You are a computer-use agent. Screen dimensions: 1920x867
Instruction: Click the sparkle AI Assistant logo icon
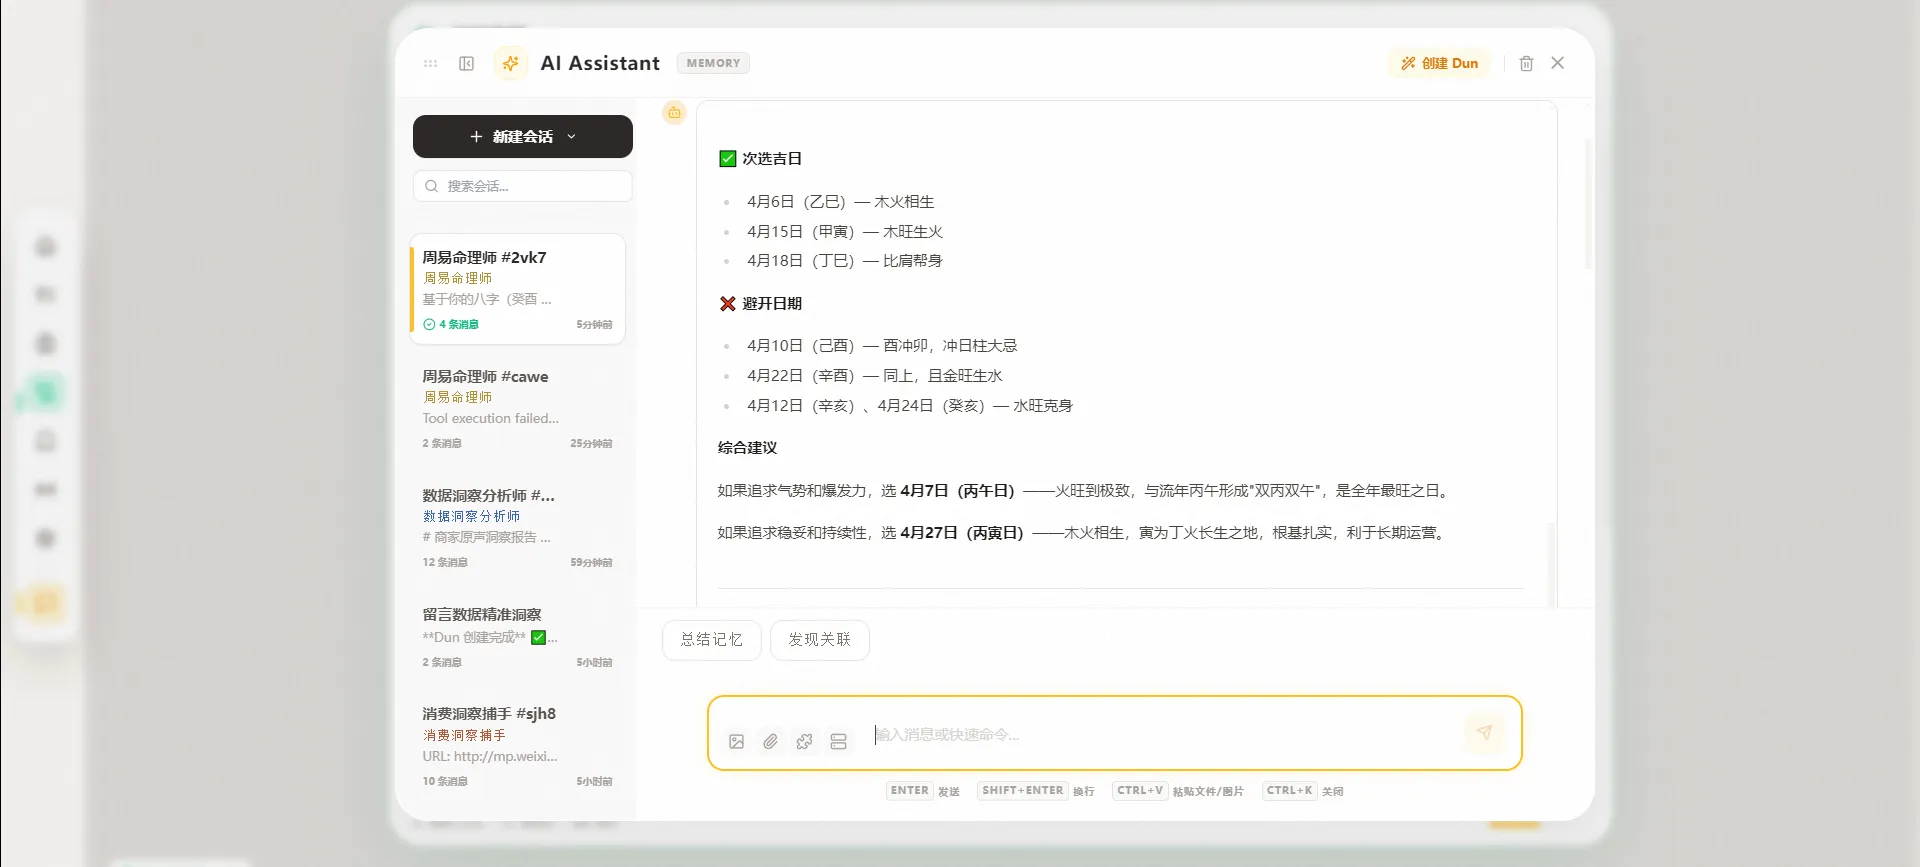510,63
